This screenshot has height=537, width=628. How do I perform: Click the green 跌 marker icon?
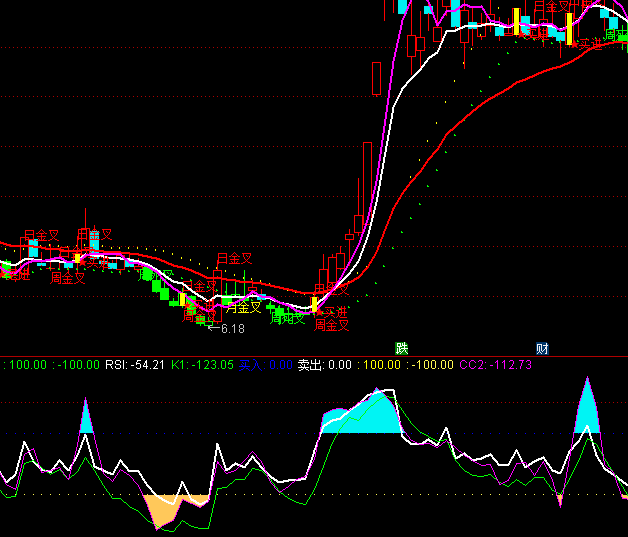click(402, 348)
